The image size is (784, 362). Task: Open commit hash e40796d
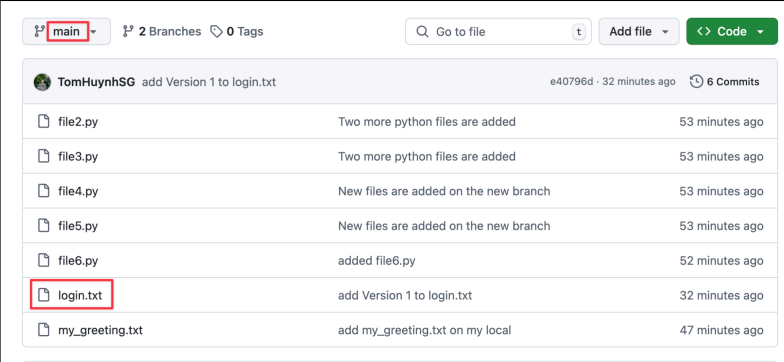(x=572, y=82)
